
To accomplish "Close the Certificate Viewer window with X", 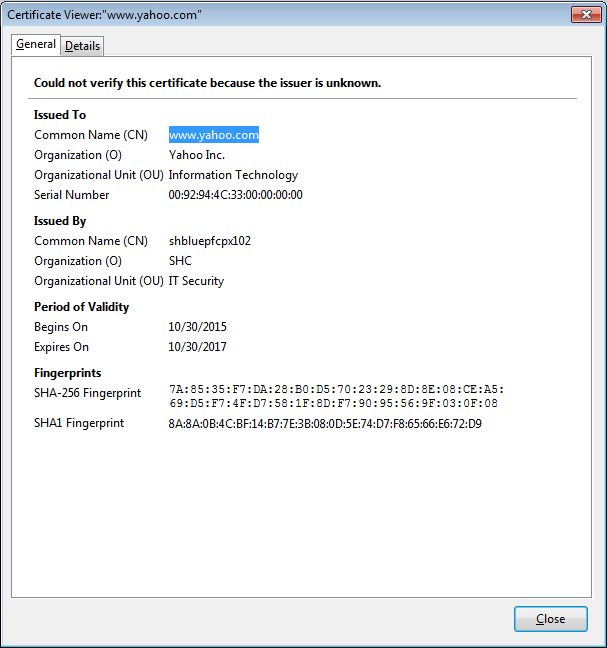I will coord(586,14).
